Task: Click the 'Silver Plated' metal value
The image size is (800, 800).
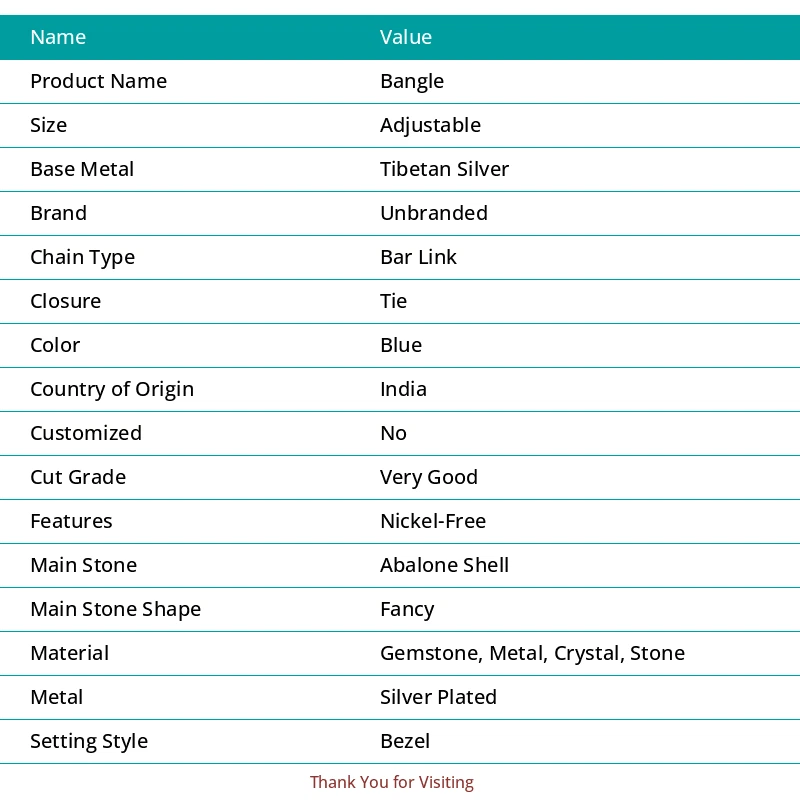Action: (x=438, y=698)
